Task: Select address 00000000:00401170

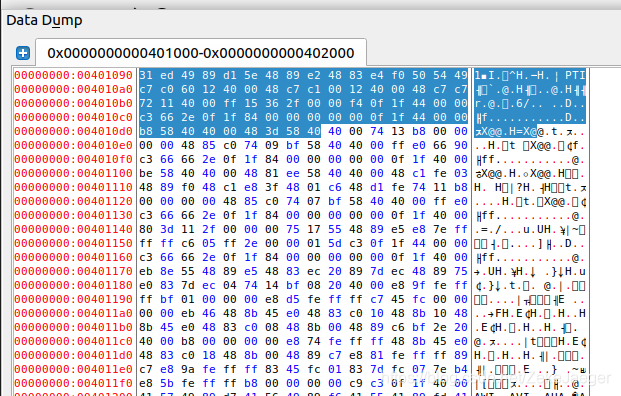Action: 74,271
